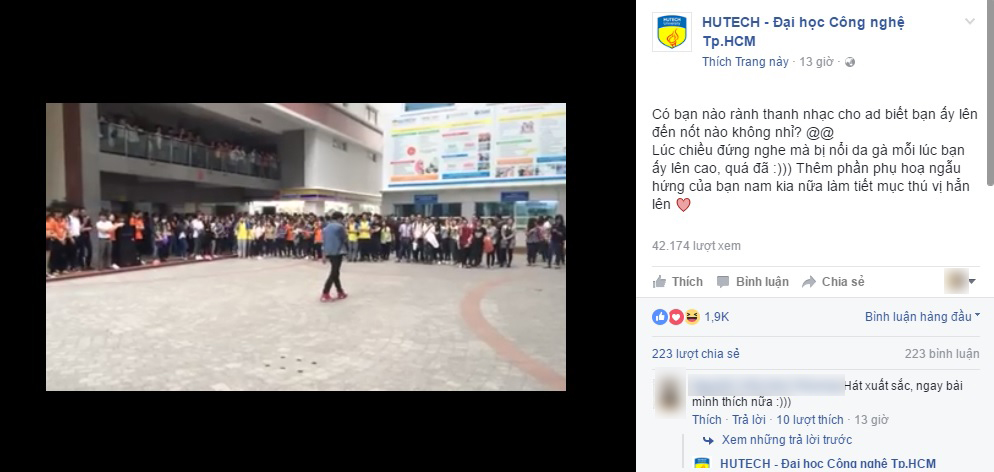
Task: Expand the Bình luận hàng đầu sort dropdown
Action: pyautogui.click(x=922, y=317)
